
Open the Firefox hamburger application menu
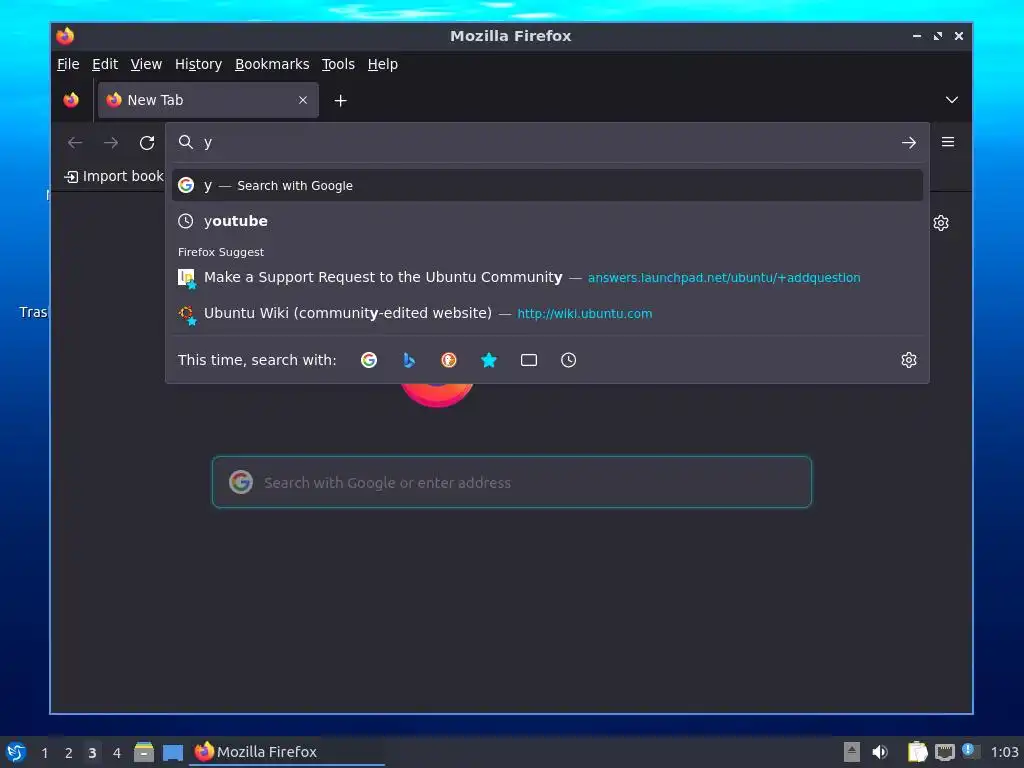pos(948,142)
